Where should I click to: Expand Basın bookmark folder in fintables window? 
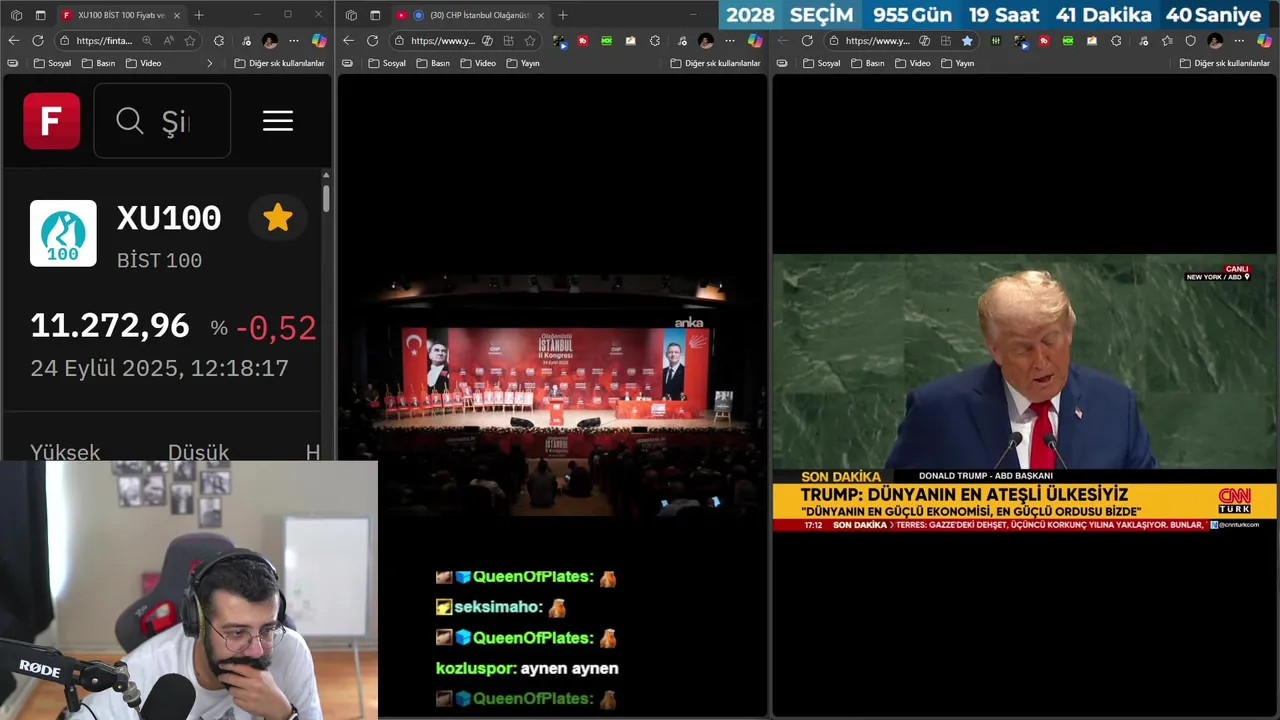(98, 63)
